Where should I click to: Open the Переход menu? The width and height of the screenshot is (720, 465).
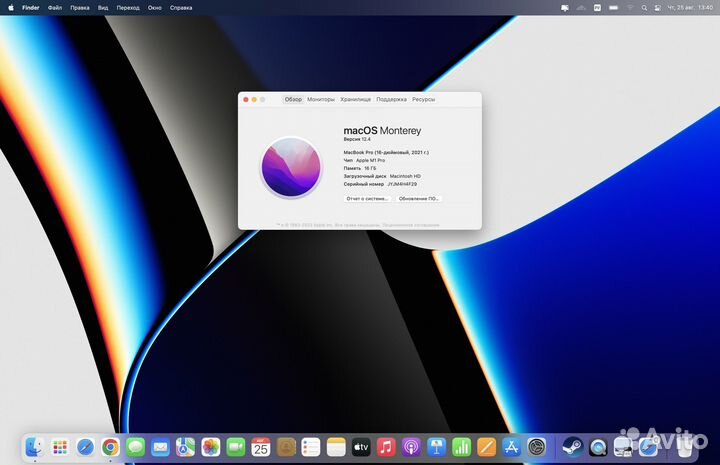pyautogui.click(x=128, y=8)
